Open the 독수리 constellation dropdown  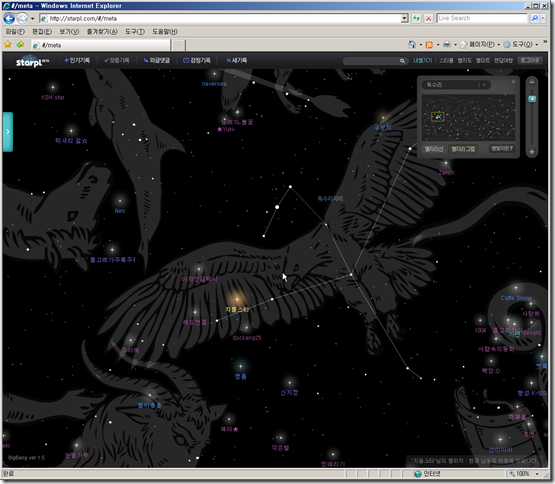[x=456, y=85]
